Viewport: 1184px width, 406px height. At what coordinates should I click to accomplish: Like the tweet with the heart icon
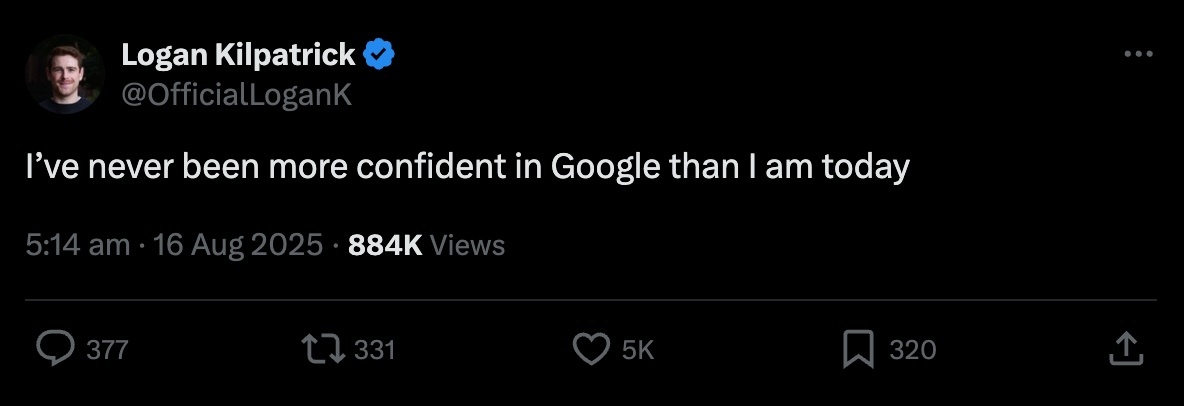591,349
